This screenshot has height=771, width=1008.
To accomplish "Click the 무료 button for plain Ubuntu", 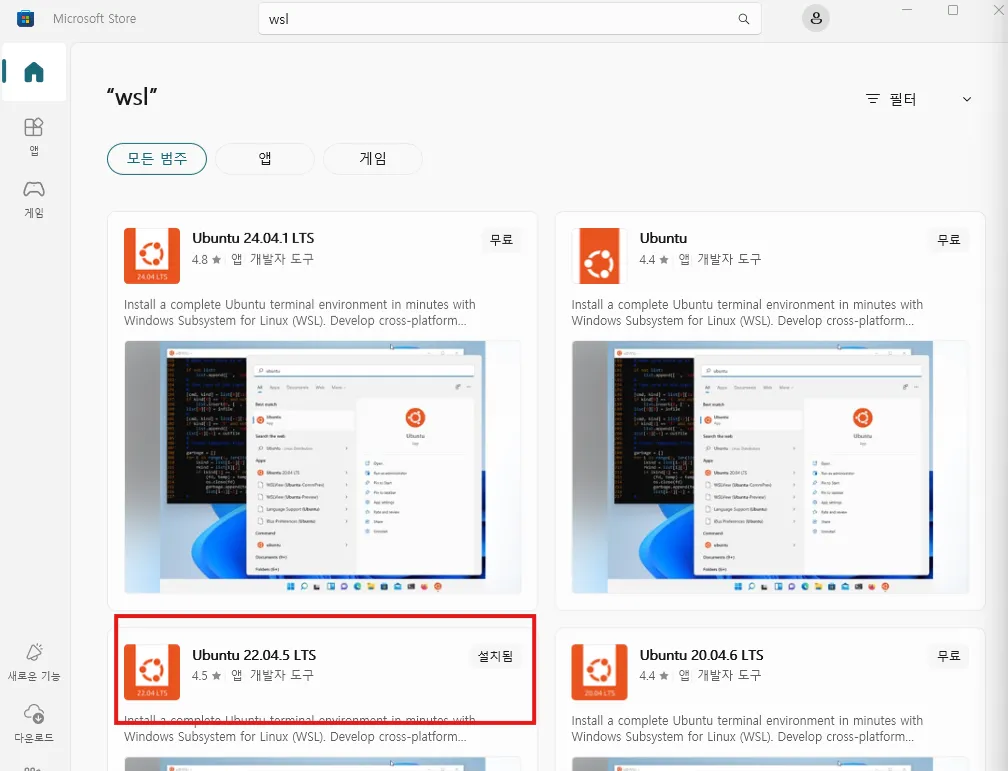I will (x=949, y=240).
